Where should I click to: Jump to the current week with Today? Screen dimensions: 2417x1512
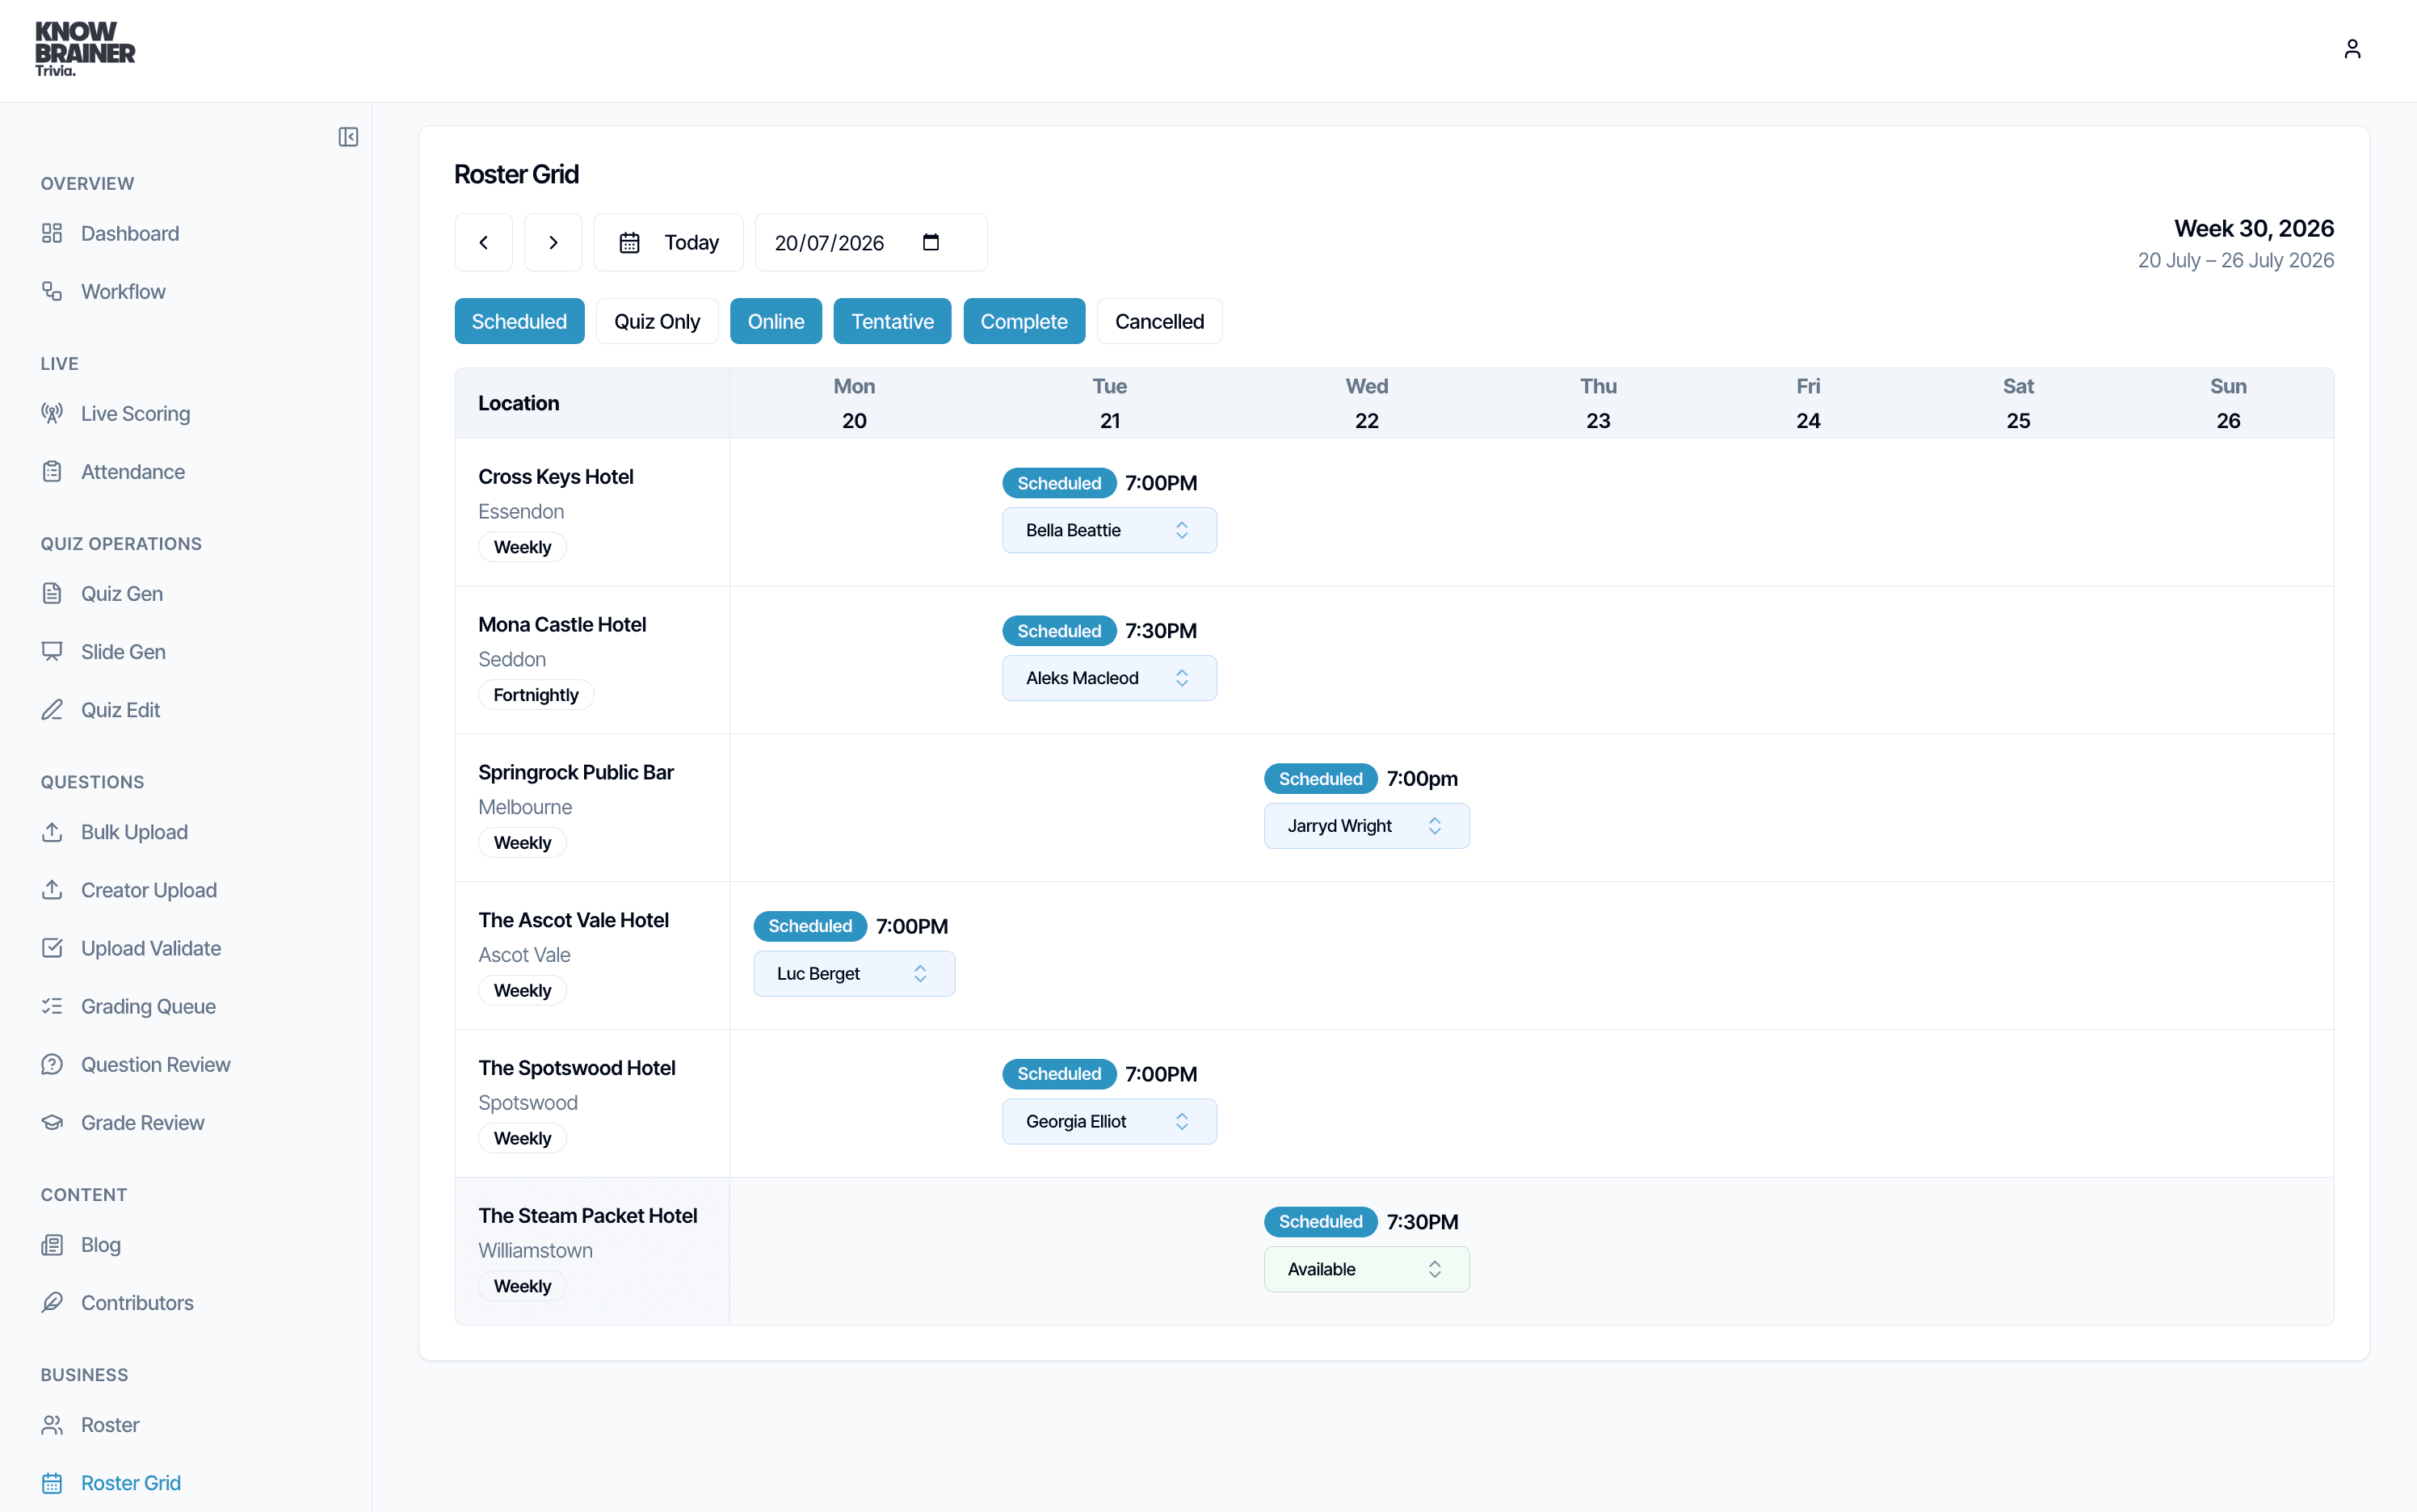(x=669, y=242)
